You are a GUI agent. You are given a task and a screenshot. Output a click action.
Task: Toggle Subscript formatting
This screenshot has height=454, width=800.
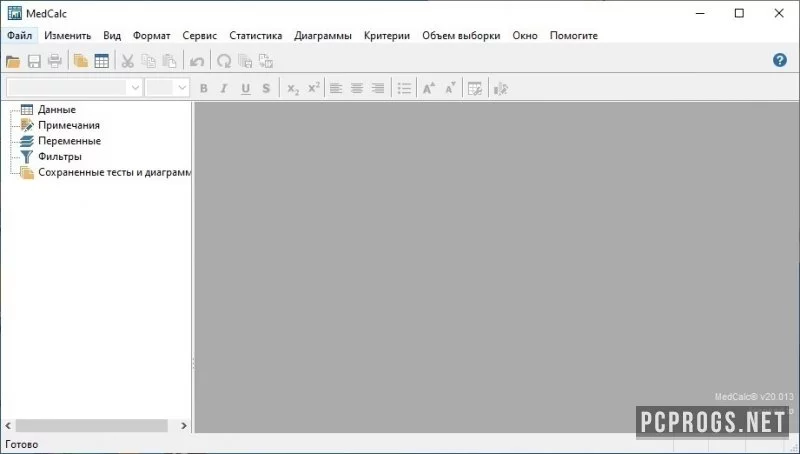coord(293,89)
